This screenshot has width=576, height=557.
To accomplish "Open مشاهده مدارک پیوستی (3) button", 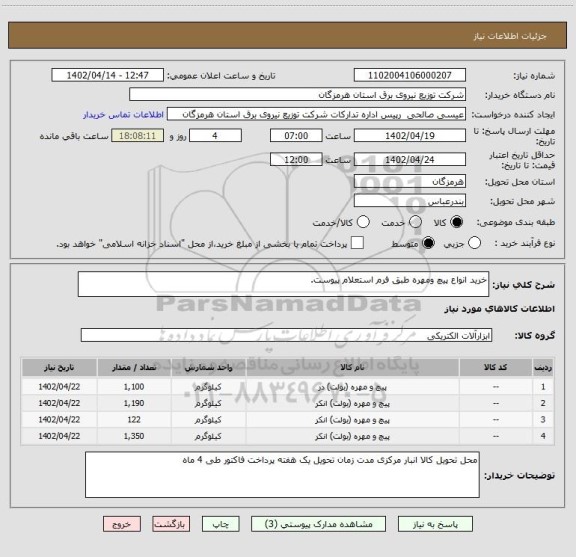I will [318, 524].
